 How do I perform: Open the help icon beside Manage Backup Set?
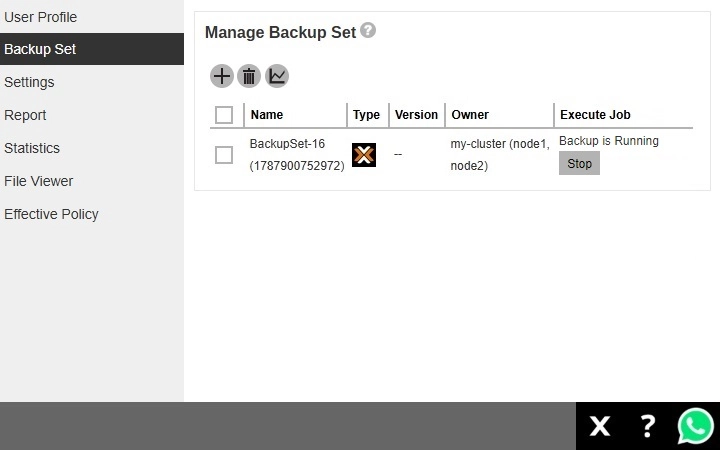[x=368, y=30]
